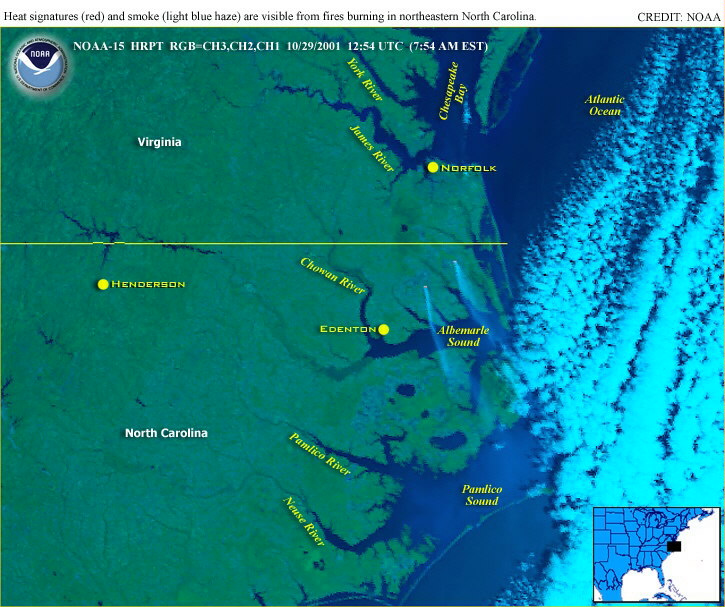Click the Virginia state label
The image size is (725, 607).
coord(159,143)
